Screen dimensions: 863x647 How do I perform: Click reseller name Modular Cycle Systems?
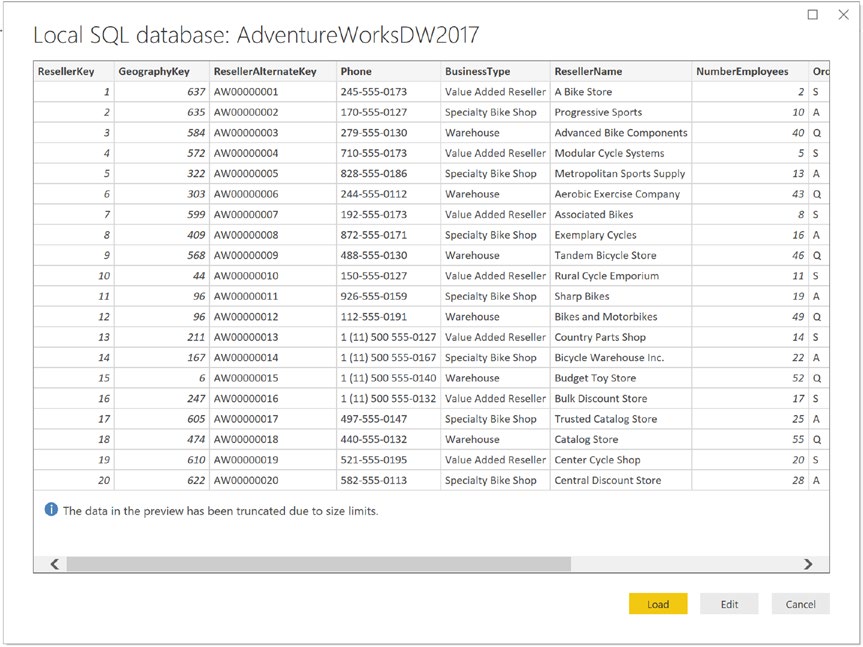click(x=609, y=153)
